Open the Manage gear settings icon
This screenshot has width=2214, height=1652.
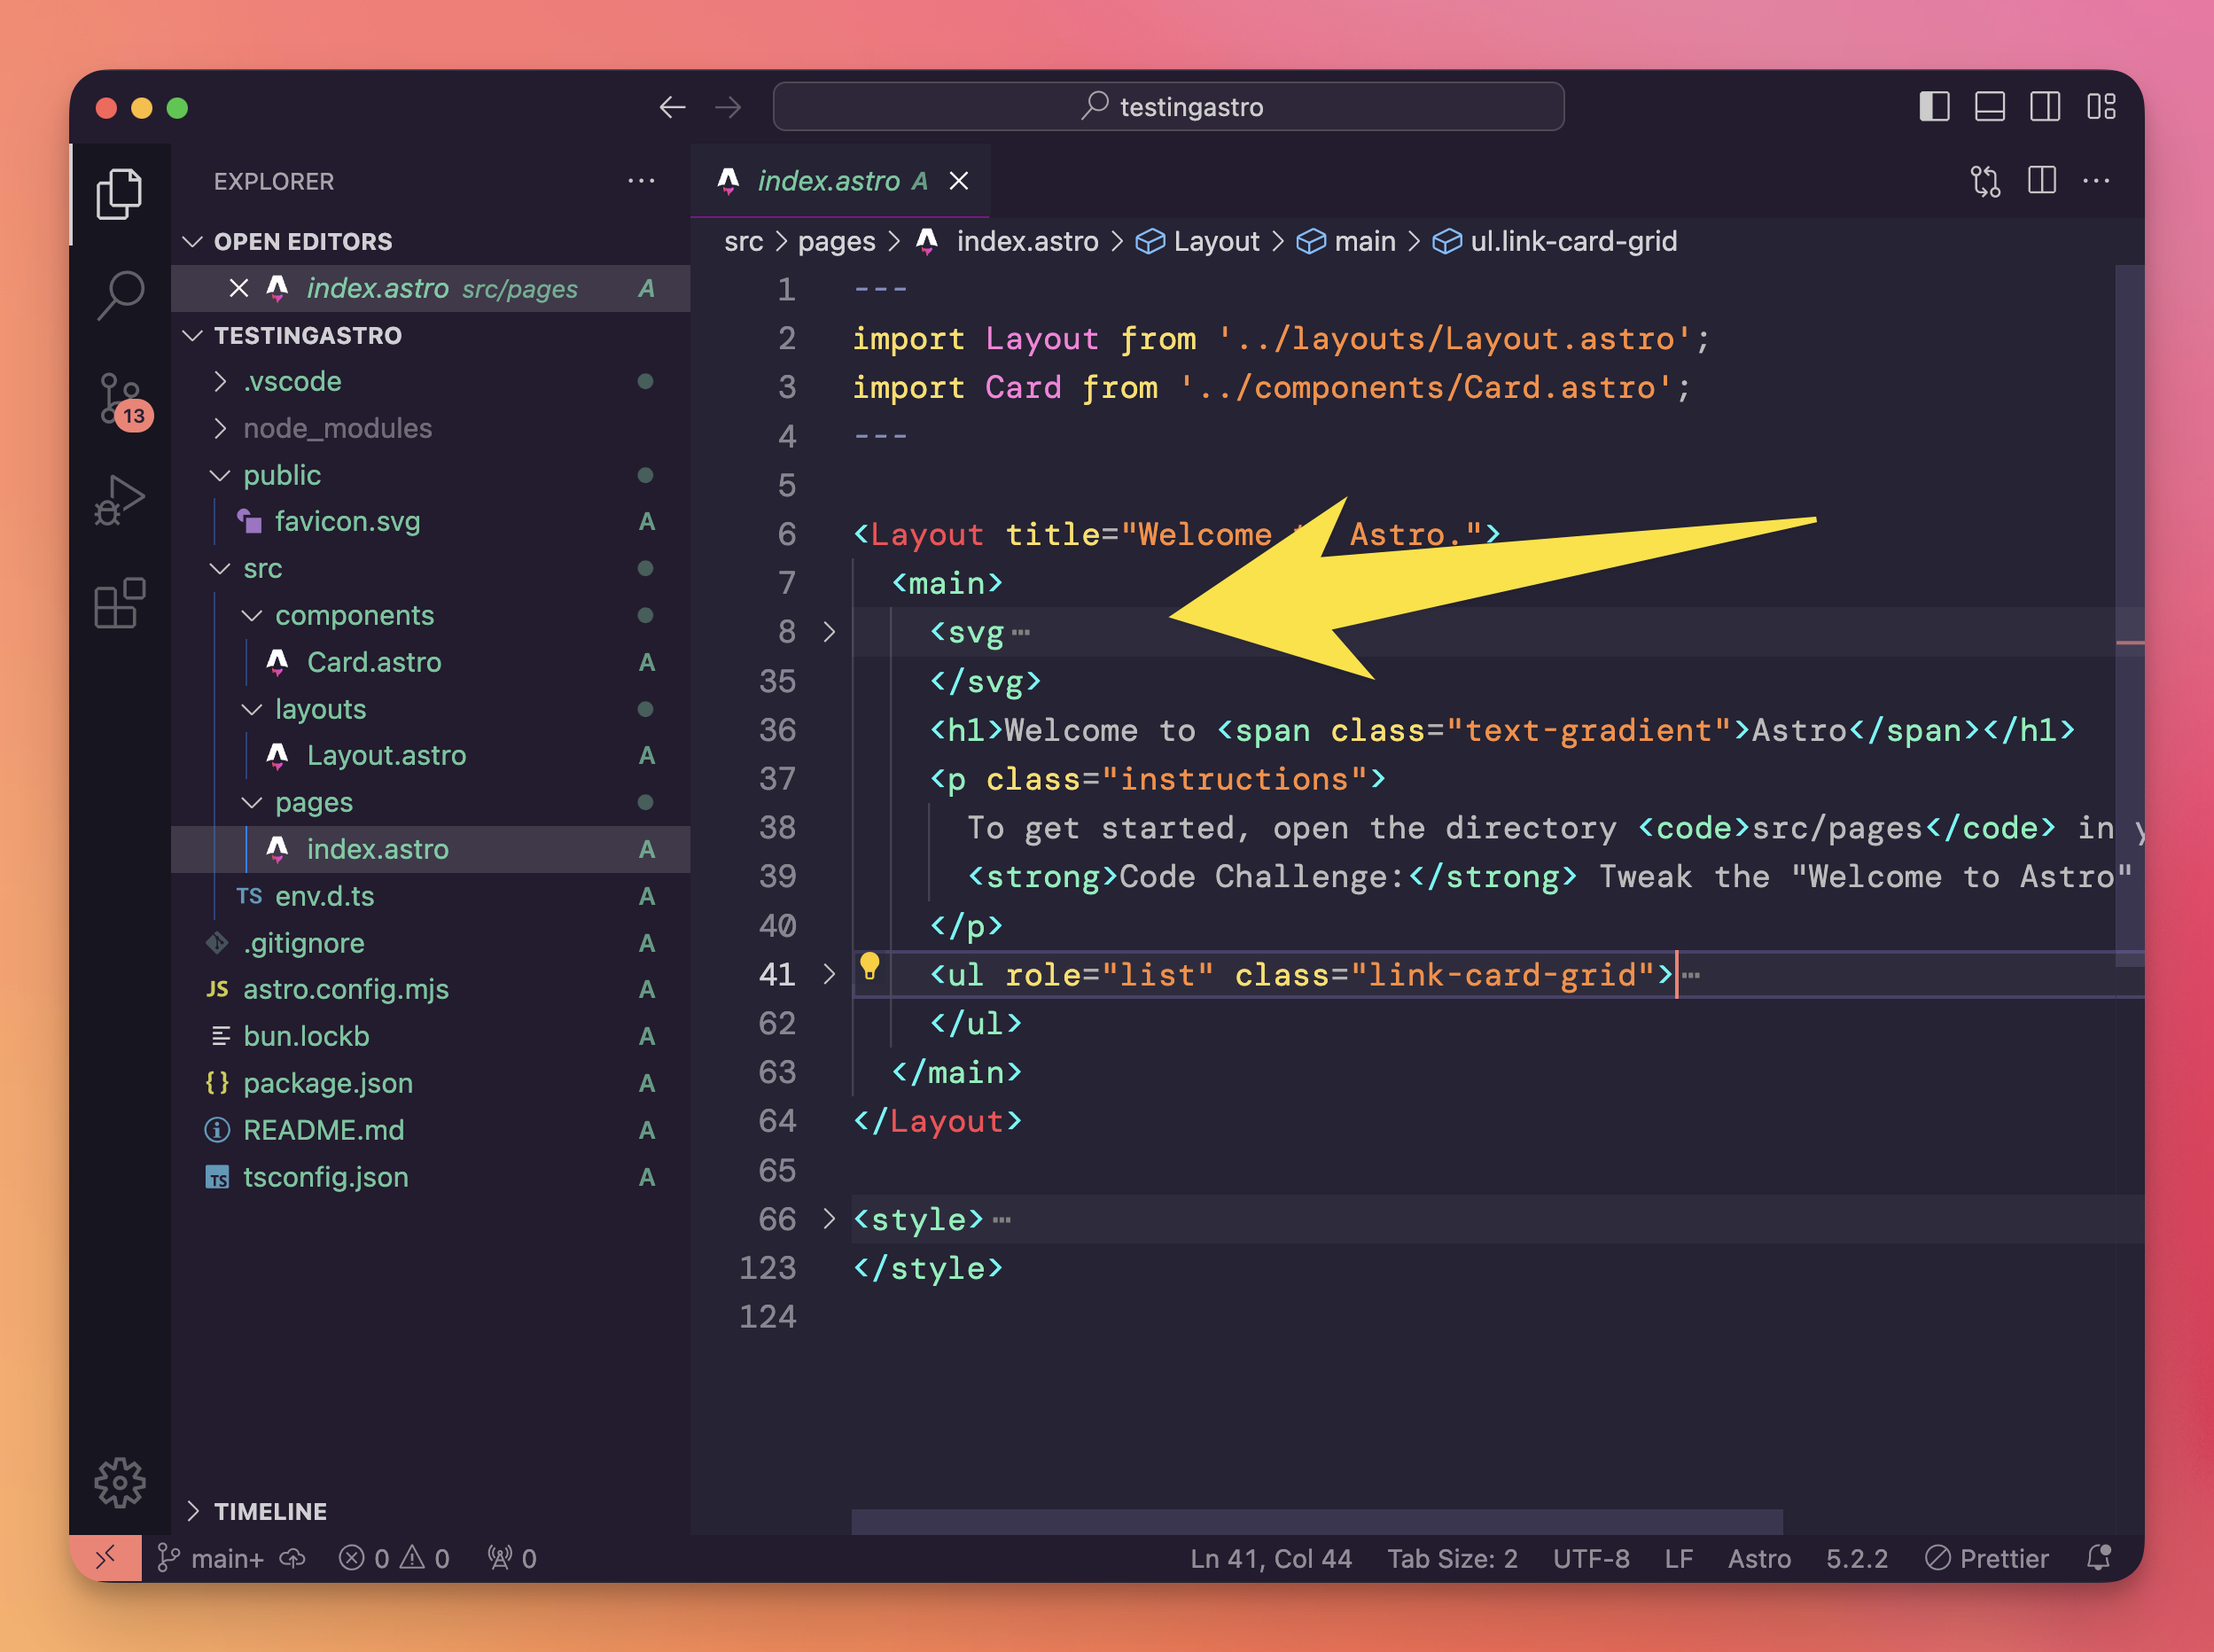pyautogui.click(x=120, y=1482)
